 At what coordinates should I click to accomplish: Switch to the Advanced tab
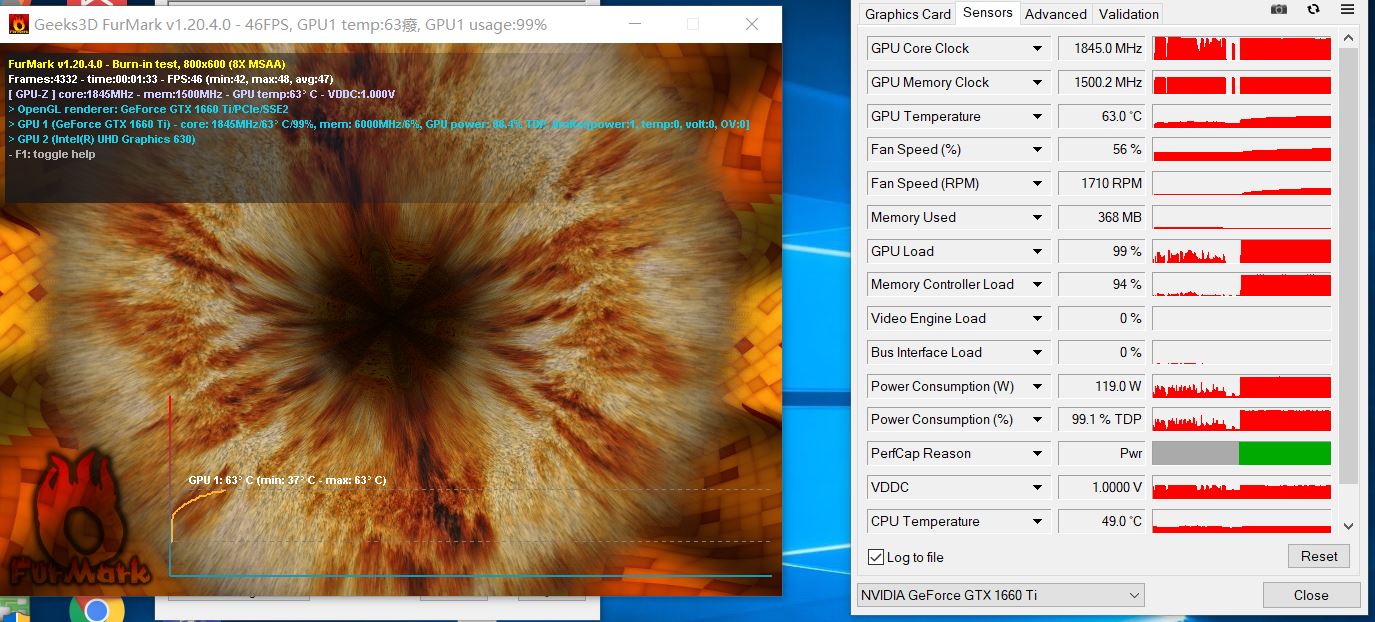point(1055,14)
